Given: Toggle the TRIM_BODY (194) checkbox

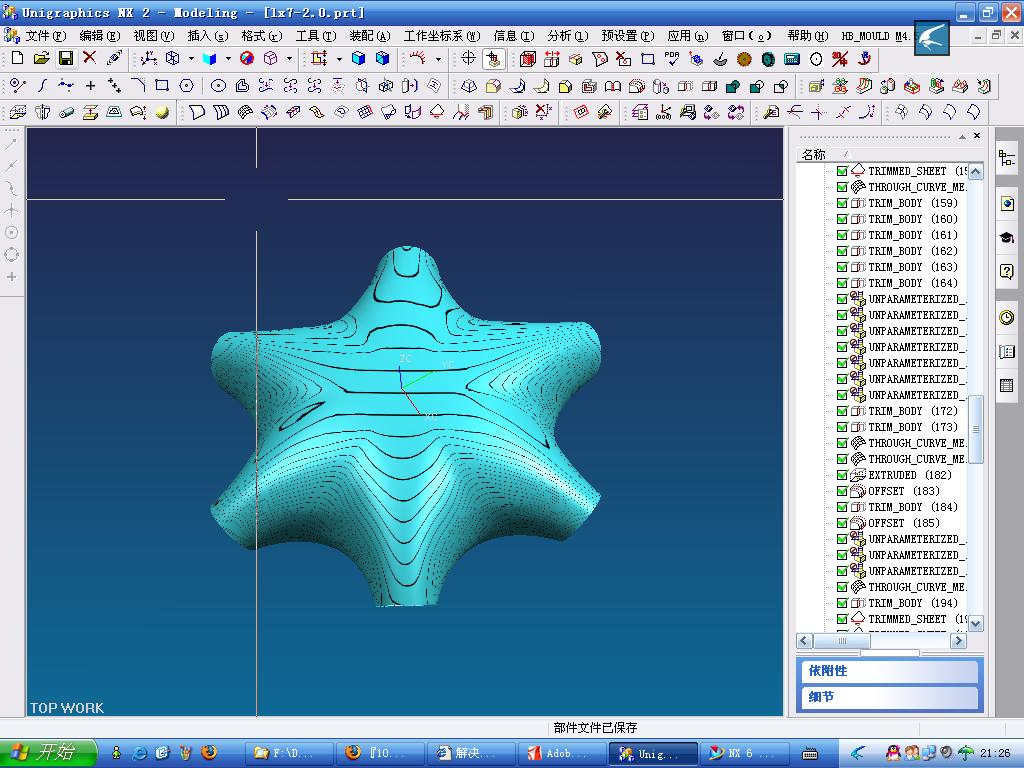Looking at the screenshot, I should (x=842, y=603).
